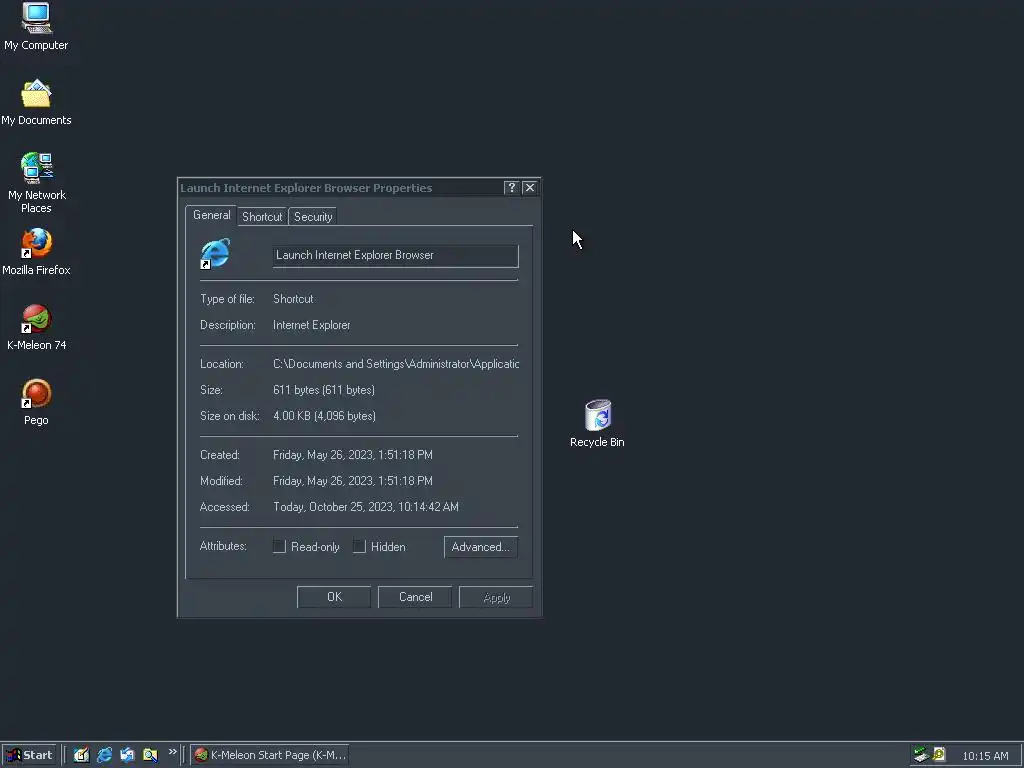Click the 'Shortcut' type of file value
1024x768 pixels.
(293, 298)
